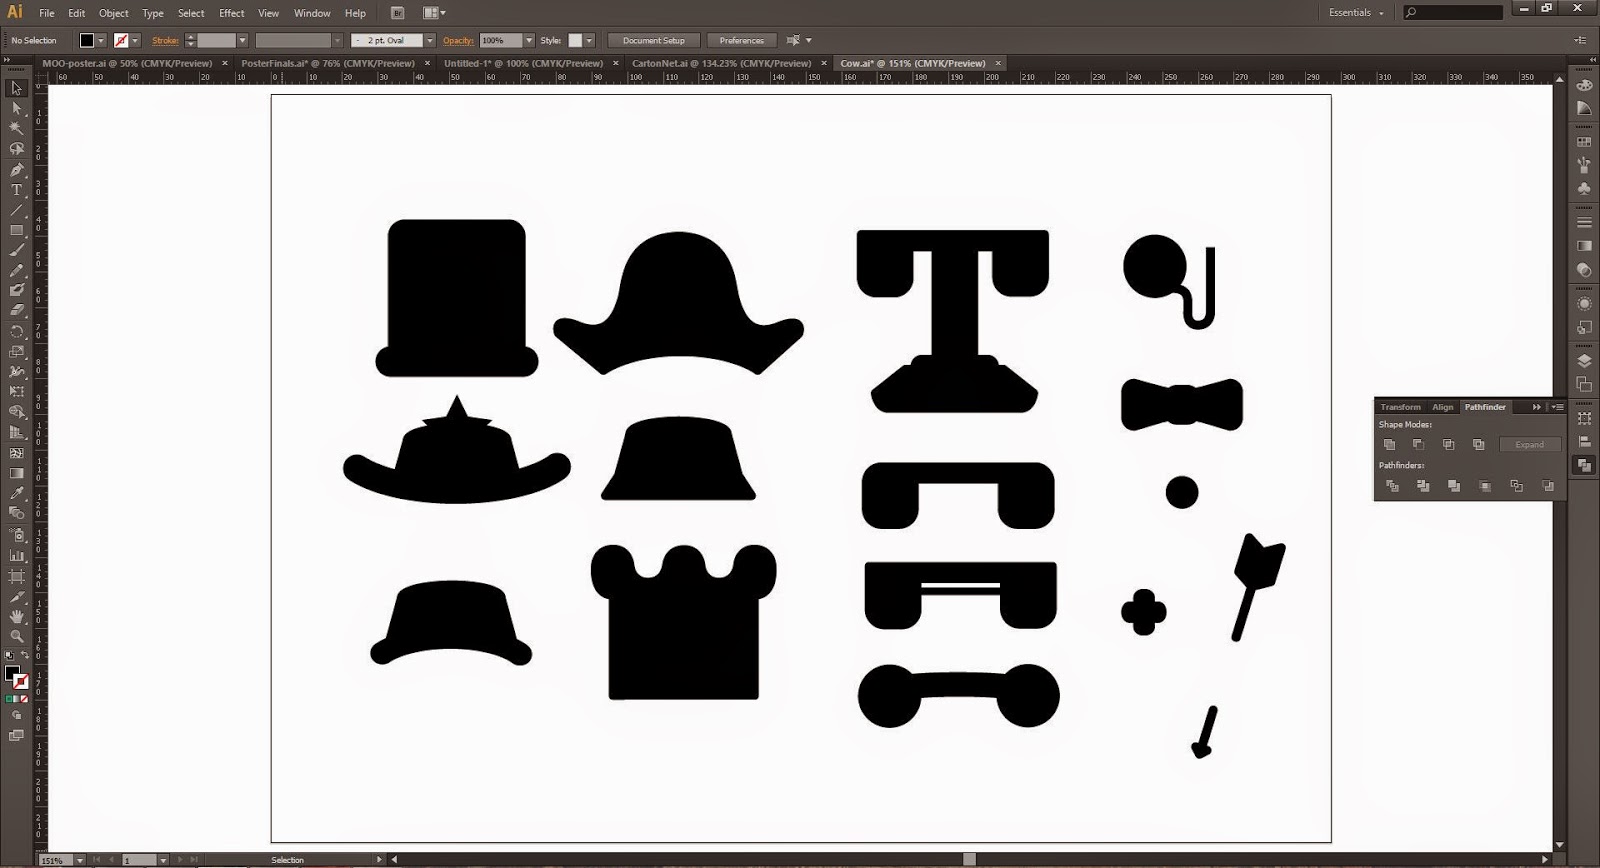The width and height of the screenshot is (1600, 868).
Task: Click the Document Setup button
Action: coord(654,40)
